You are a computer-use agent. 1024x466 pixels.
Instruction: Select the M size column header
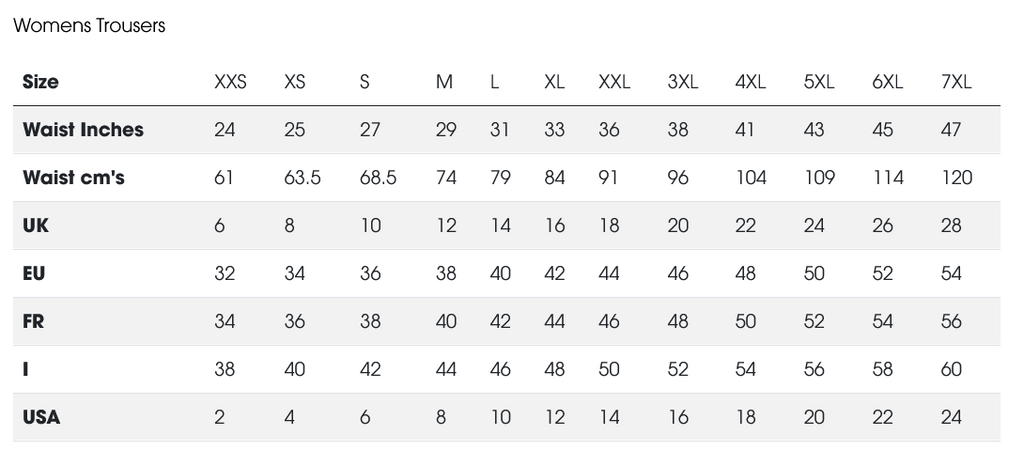pos(444,82)
